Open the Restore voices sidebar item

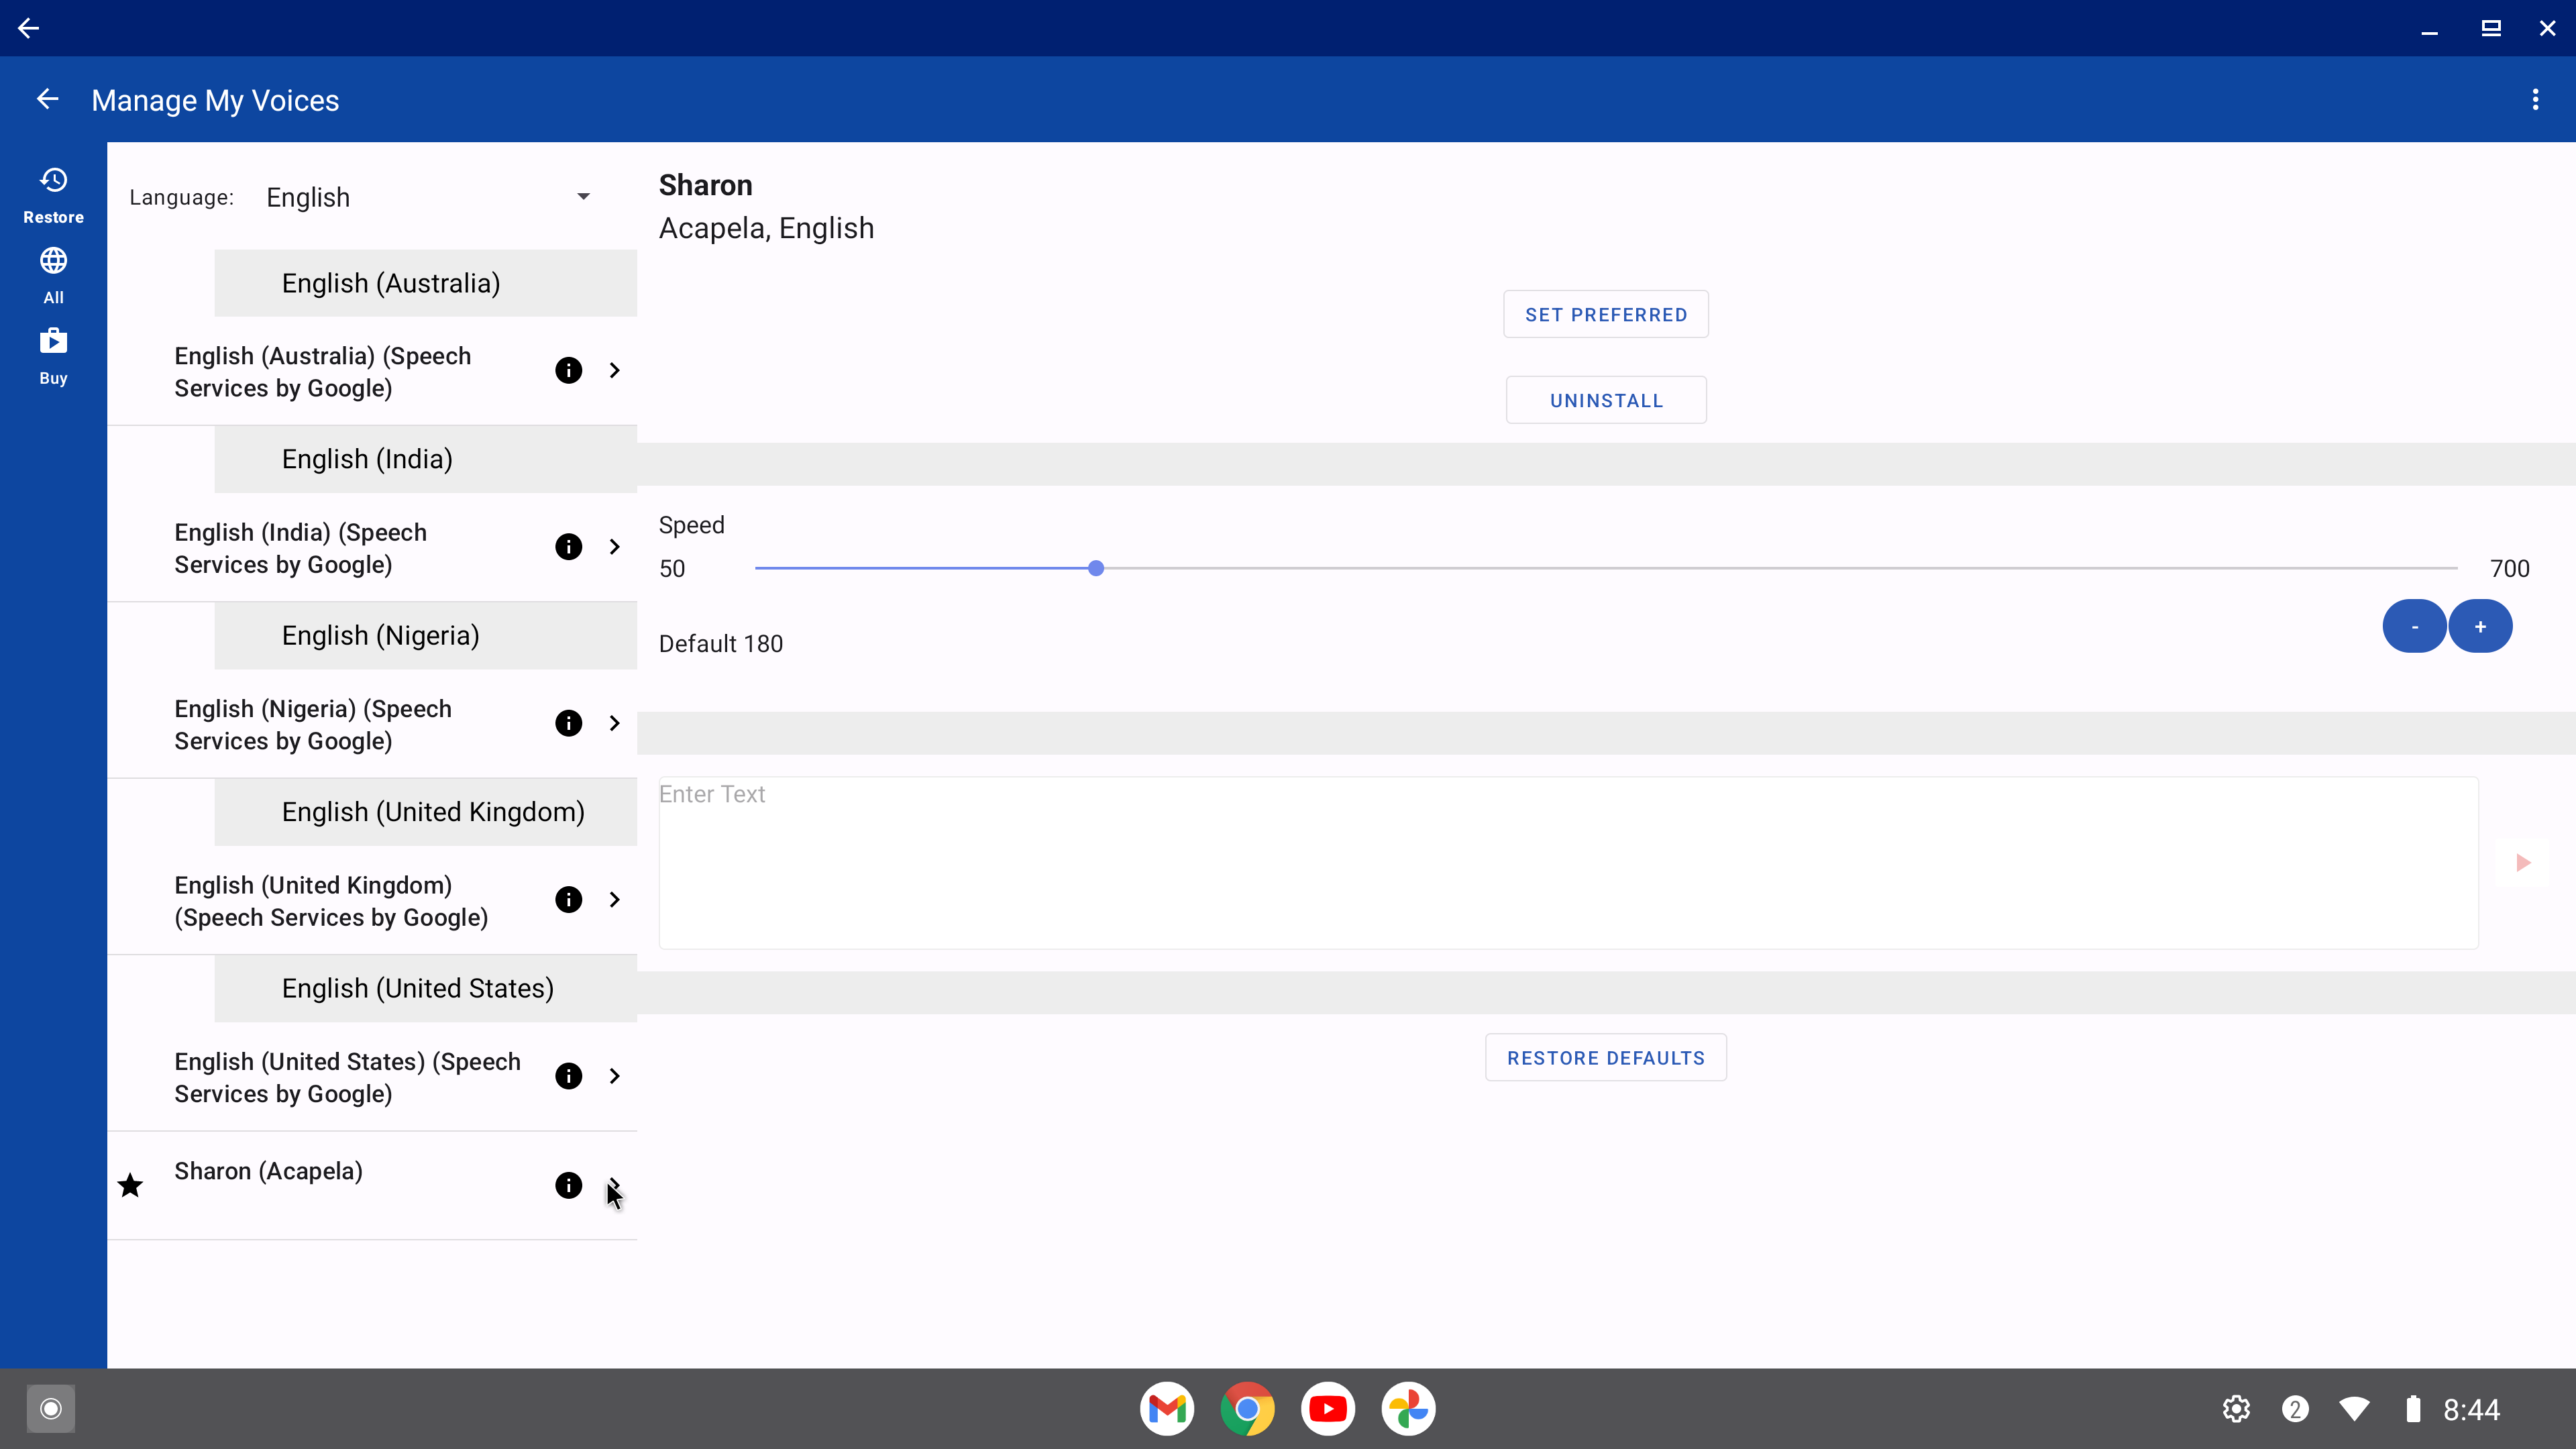(x=53, y=195)
